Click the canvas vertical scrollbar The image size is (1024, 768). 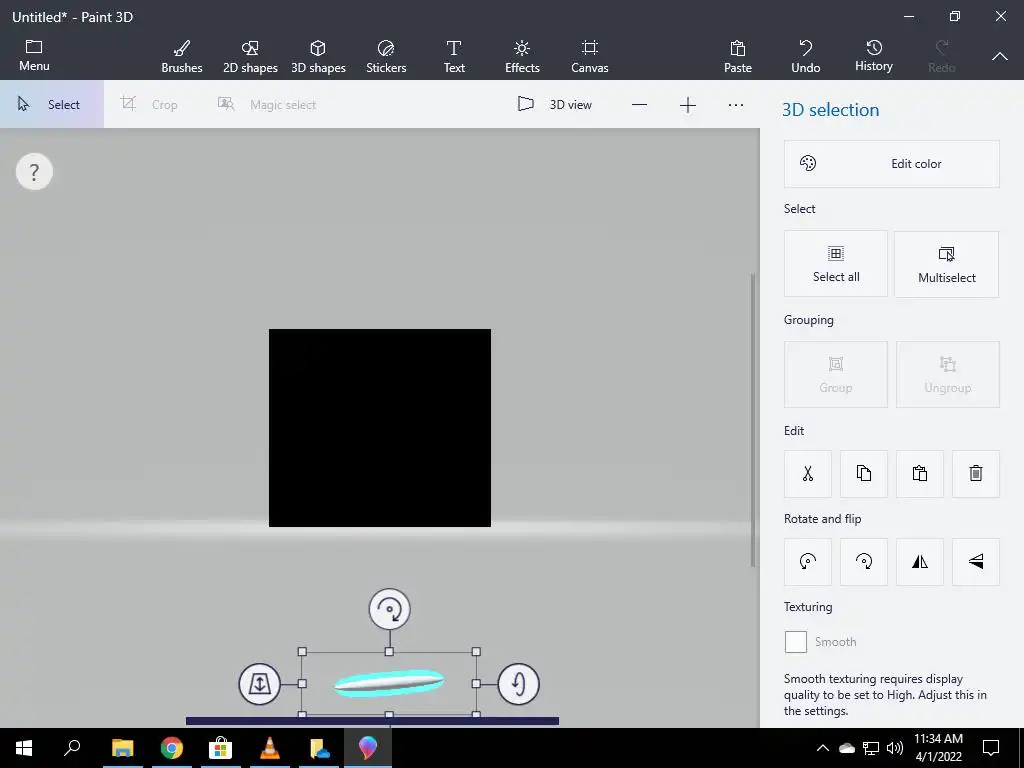(x=753, y=420)
